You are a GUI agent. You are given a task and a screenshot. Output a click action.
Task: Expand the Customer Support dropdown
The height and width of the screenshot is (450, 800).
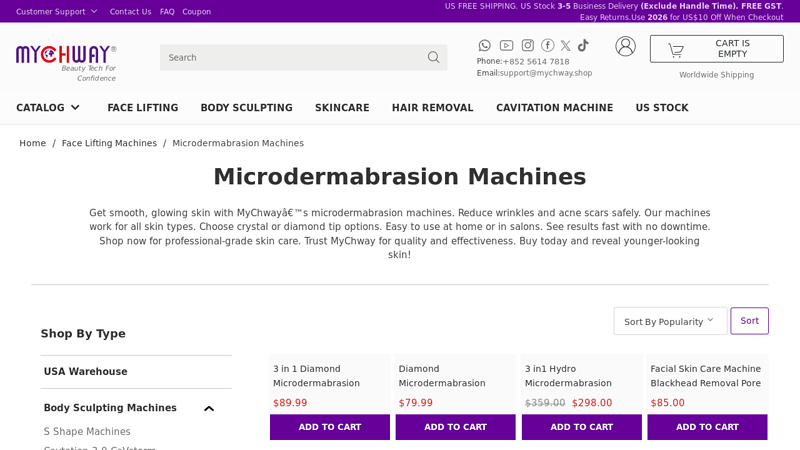[56, 11]
